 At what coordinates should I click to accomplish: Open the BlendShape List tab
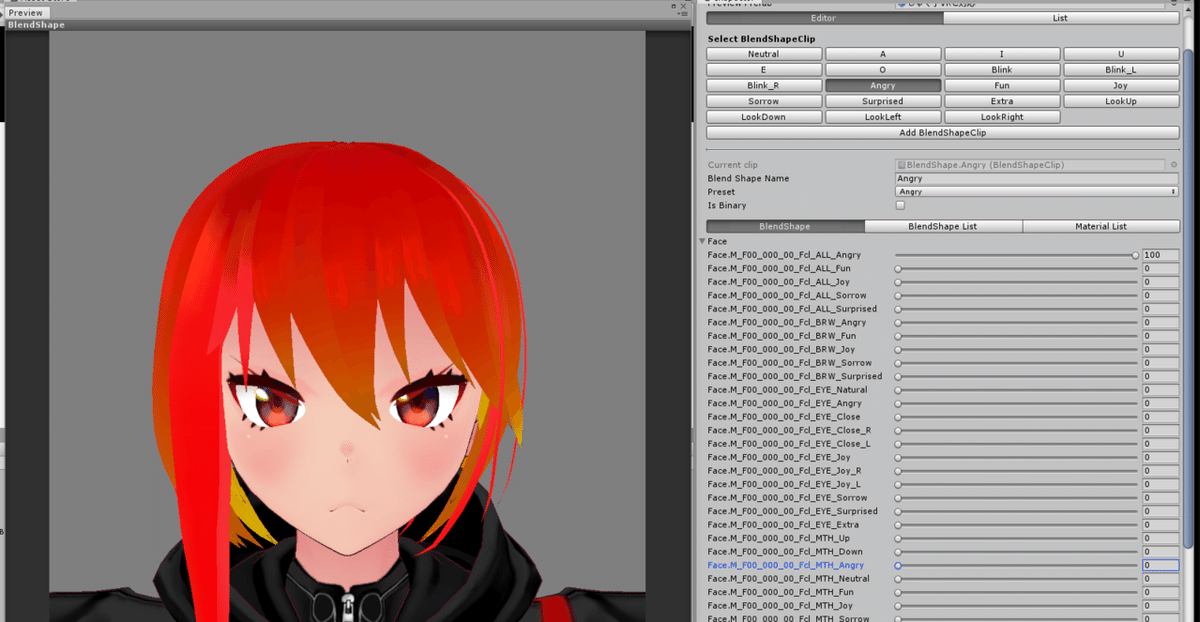942,227
